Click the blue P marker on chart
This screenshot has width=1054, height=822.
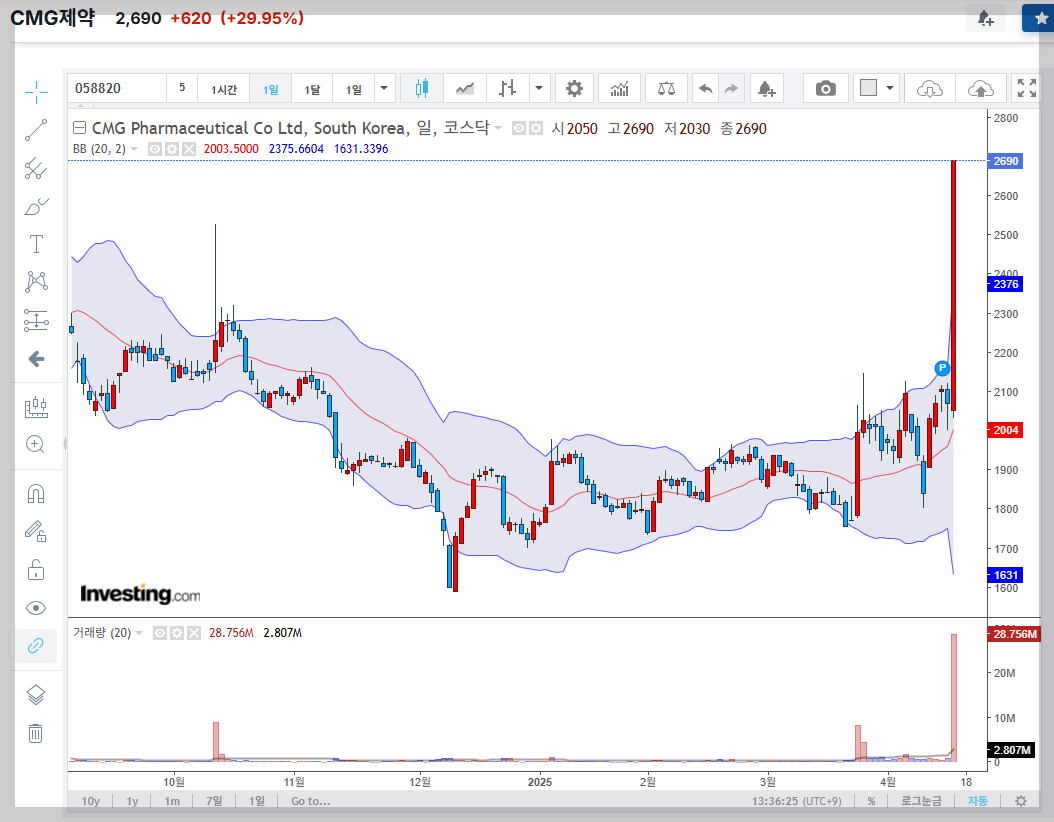[942, 368]
